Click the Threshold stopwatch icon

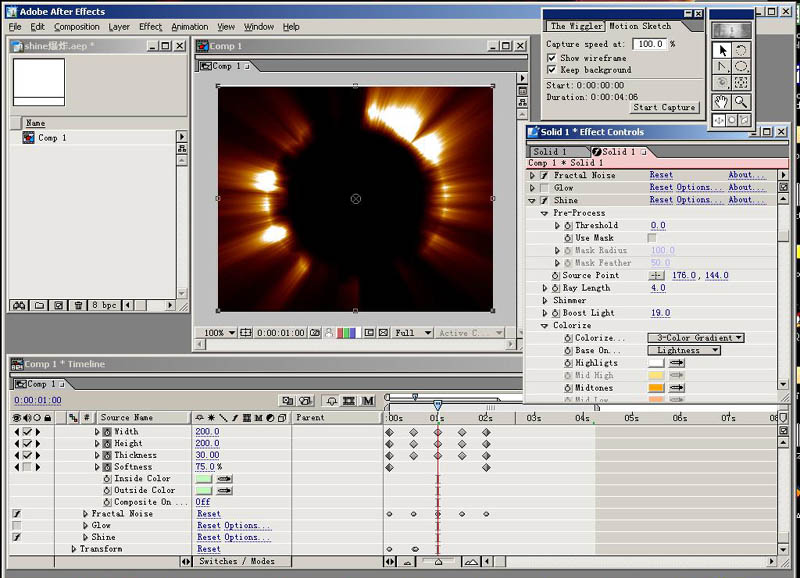click(x=568, y=225)
